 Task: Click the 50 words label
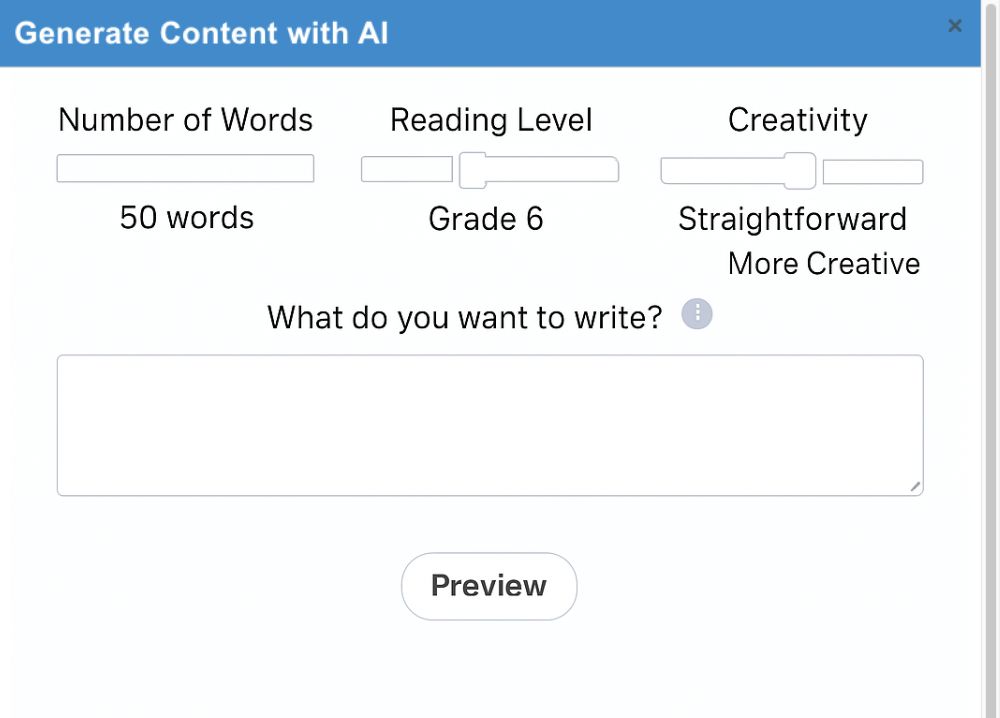[185, 217]
